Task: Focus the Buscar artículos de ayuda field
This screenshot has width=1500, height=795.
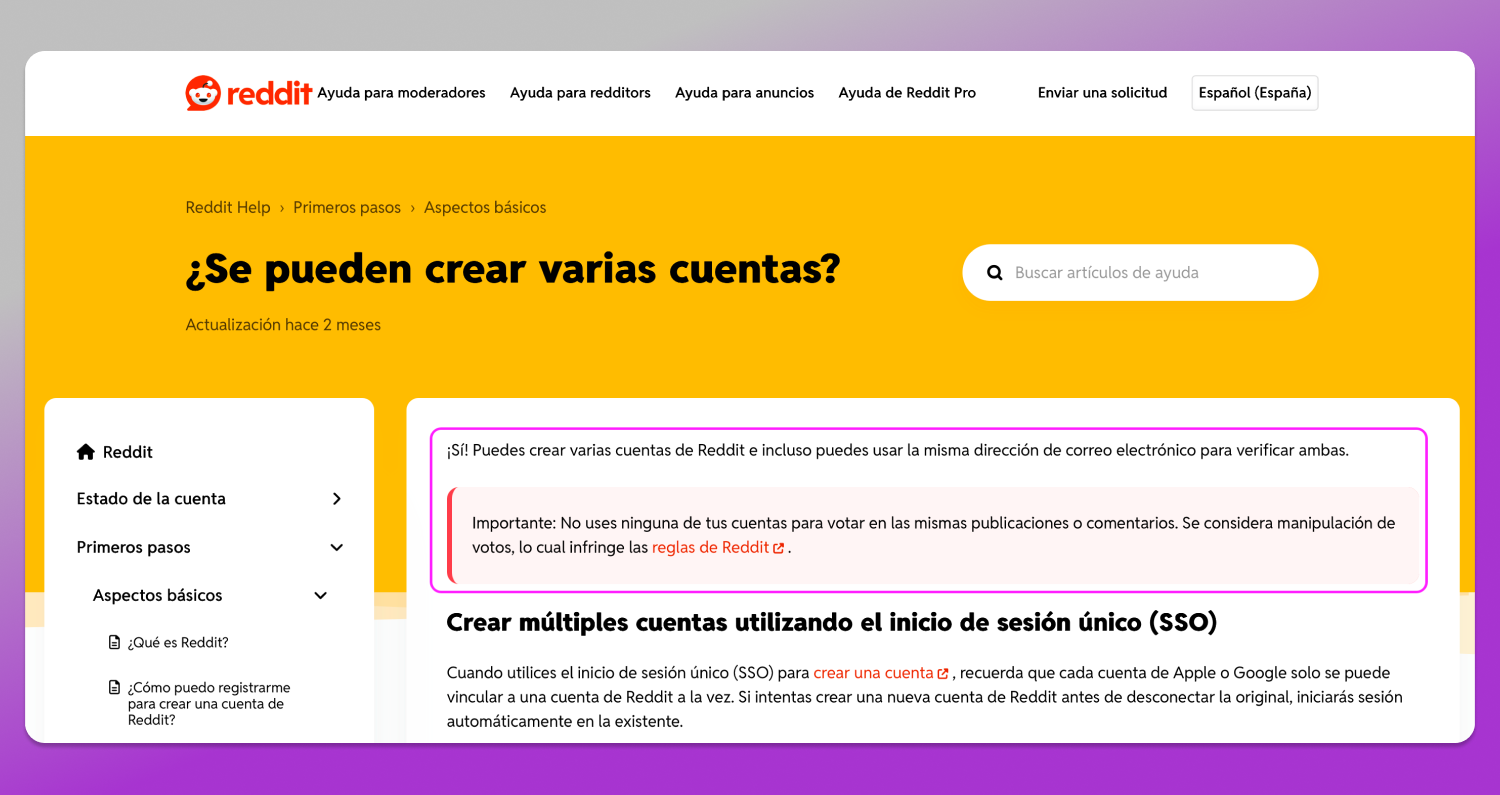Action: tap(1140, 272)
